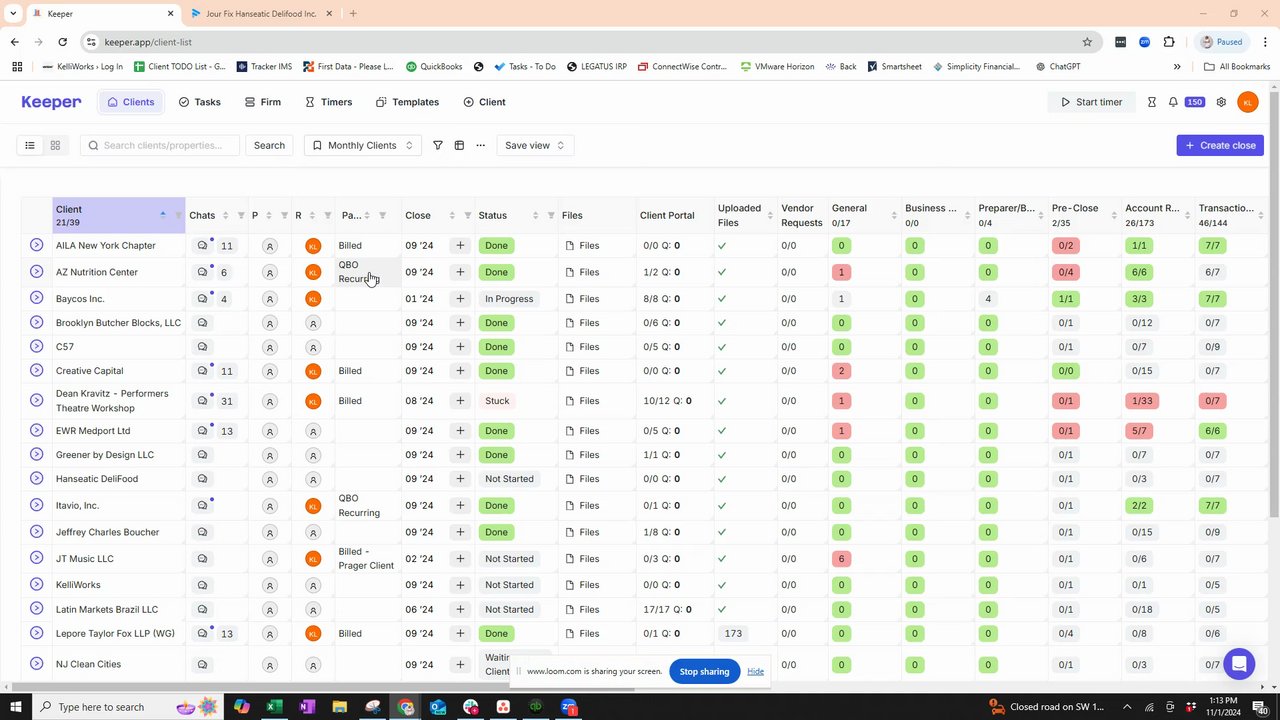Open the chat icon for EWR Medport Ltd
The height and width of the screenshot is (720, 1280).
pos(203,431)
